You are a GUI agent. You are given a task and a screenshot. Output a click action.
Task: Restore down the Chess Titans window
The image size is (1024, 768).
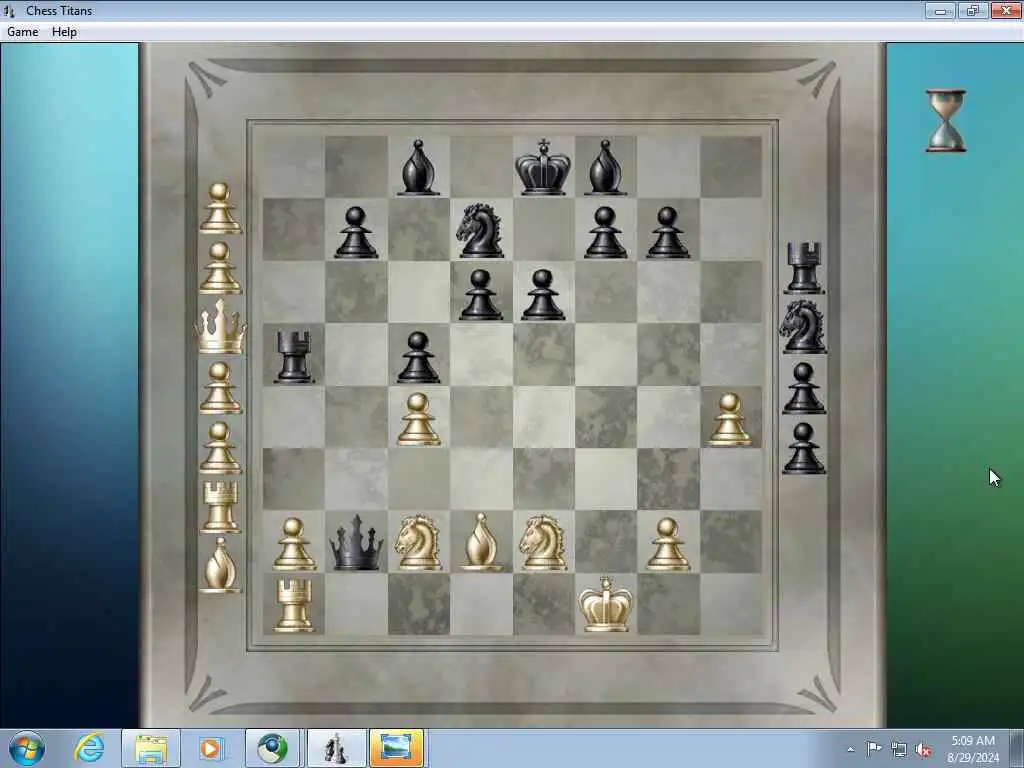click(972, 10)
